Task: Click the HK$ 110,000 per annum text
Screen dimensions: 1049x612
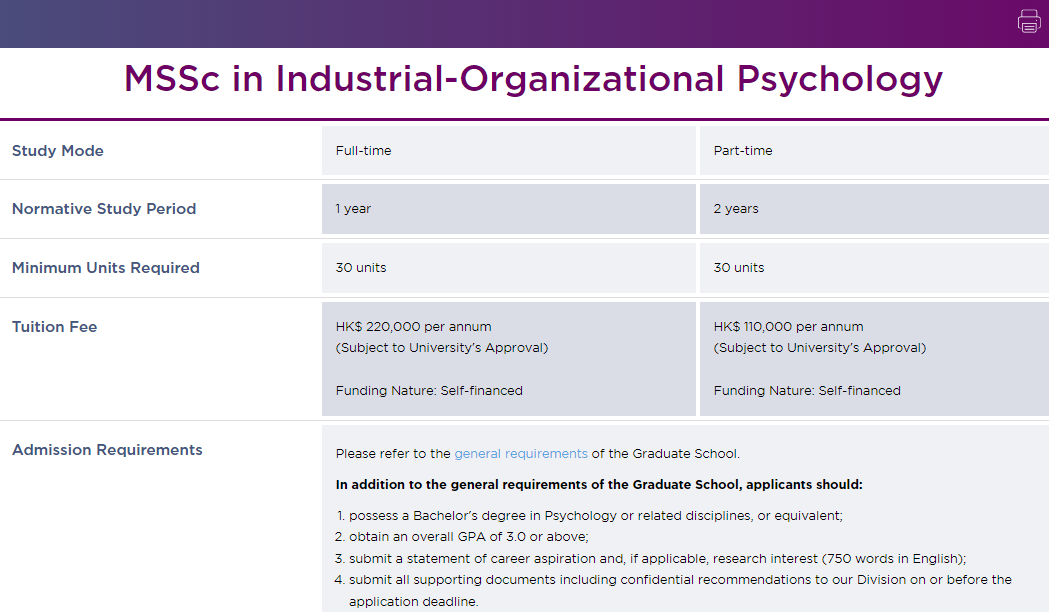Action: 788,327
